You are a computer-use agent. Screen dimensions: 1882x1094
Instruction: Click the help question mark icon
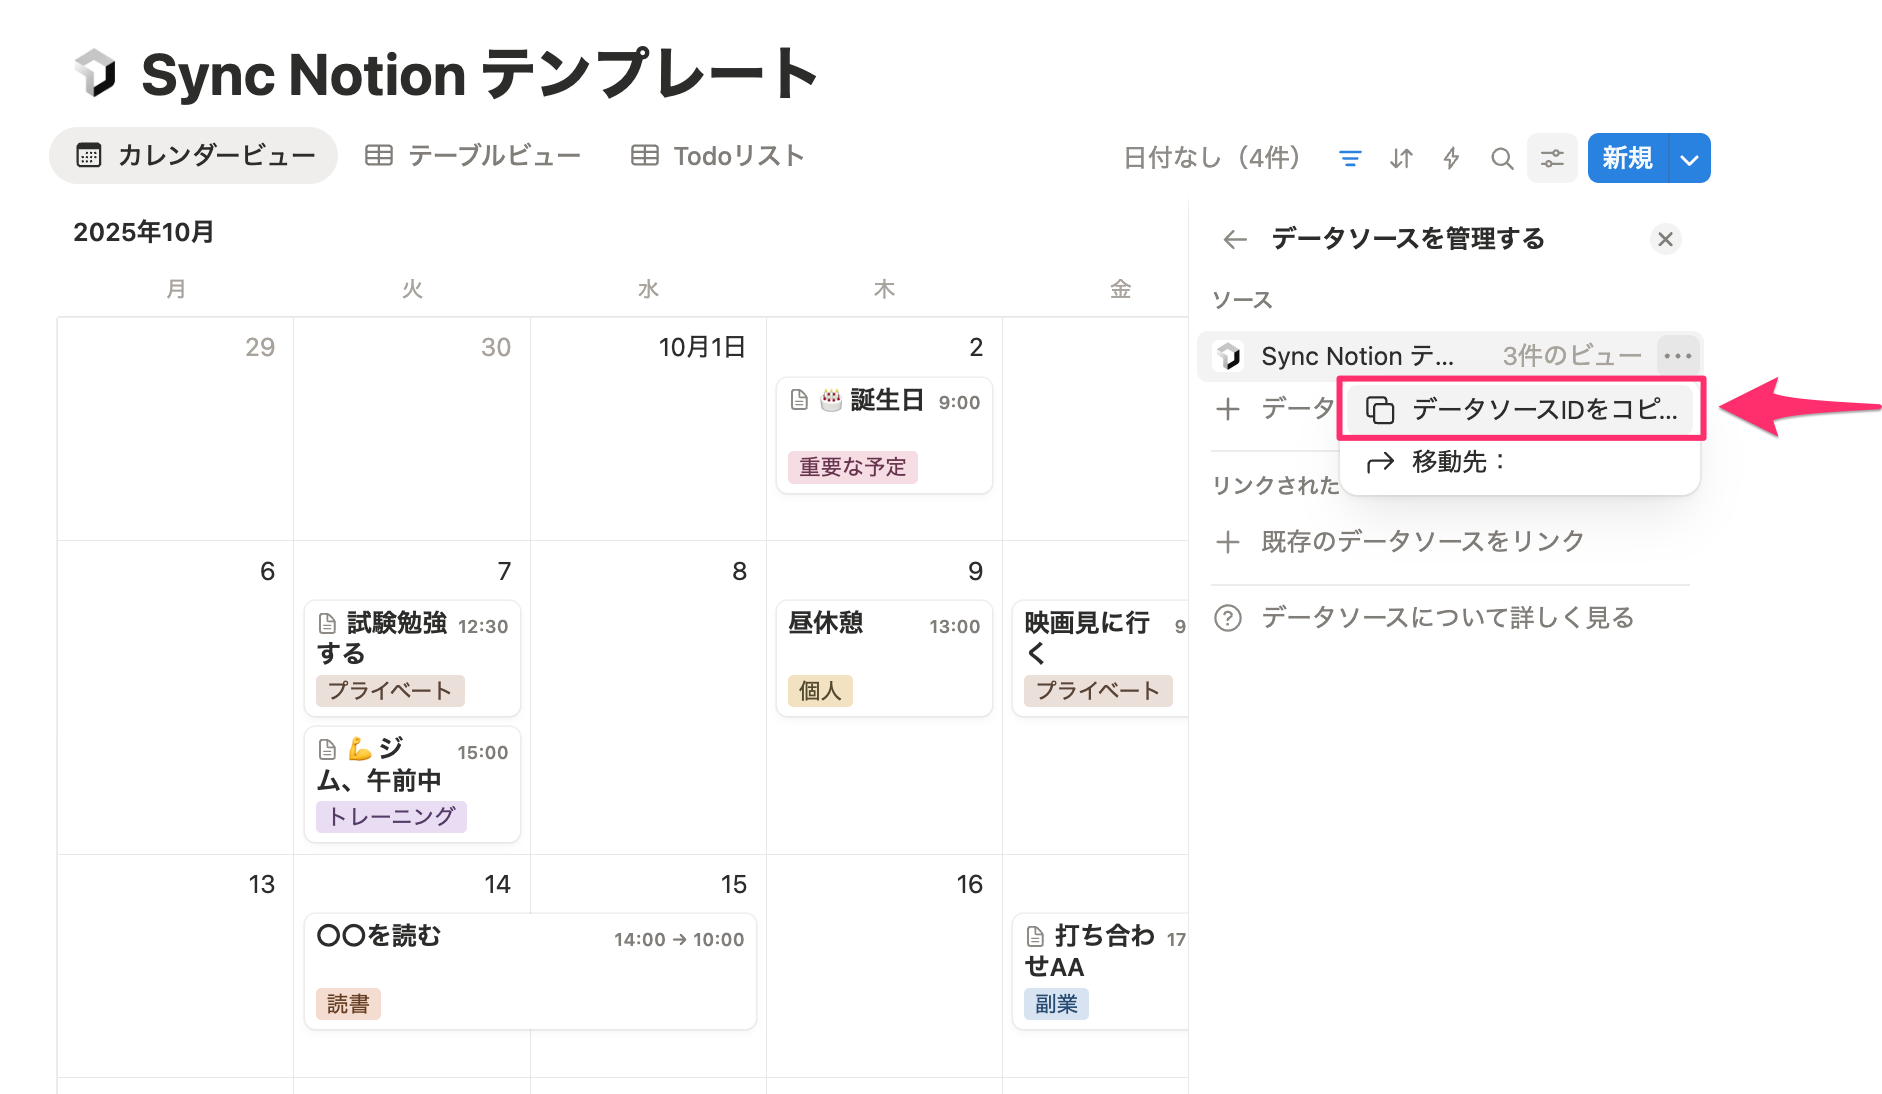tap(1228, 618)
